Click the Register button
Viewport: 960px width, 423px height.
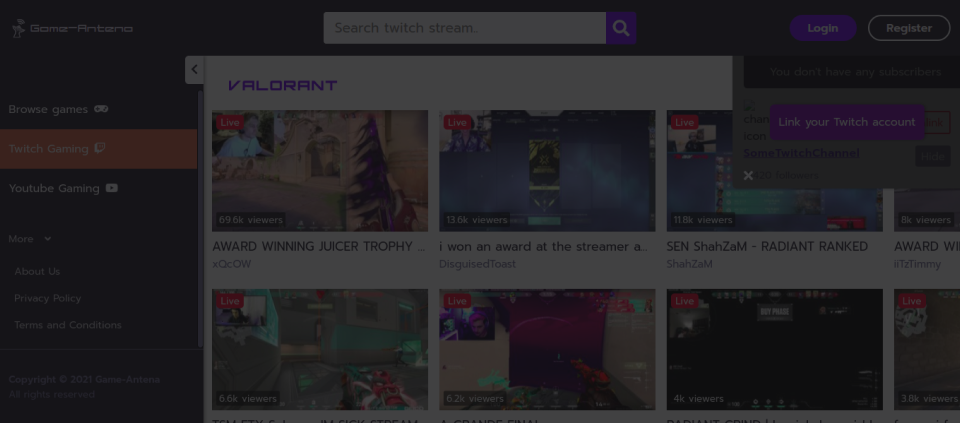909,28
